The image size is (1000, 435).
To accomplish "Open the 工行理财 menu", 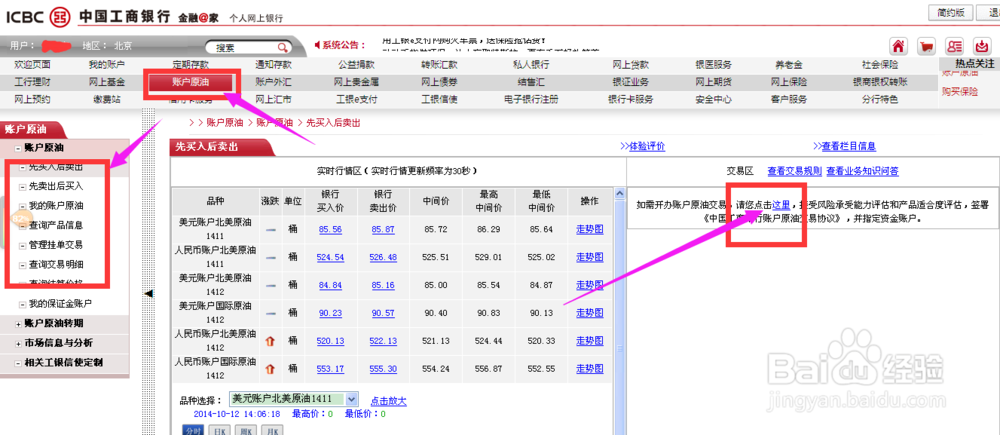I will click(x=33, y=82).
